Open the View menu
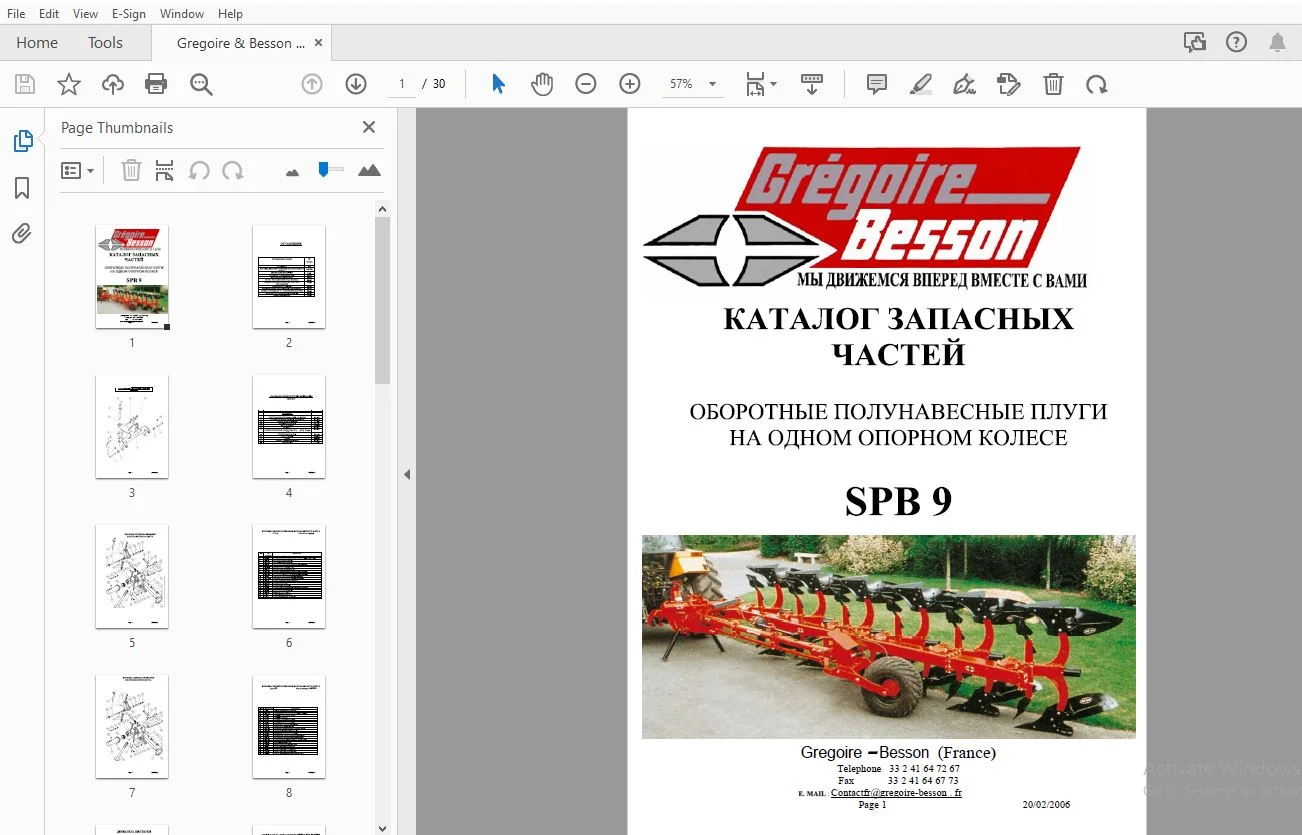Viewport: 1302px width, 835px height. tap(86, 14)
